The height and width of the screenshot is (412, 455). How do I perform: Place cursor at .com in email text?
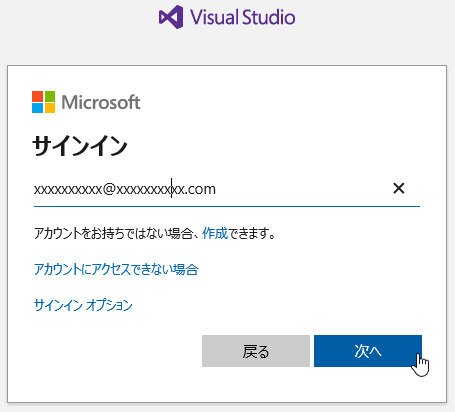click(x=200, y=189)
